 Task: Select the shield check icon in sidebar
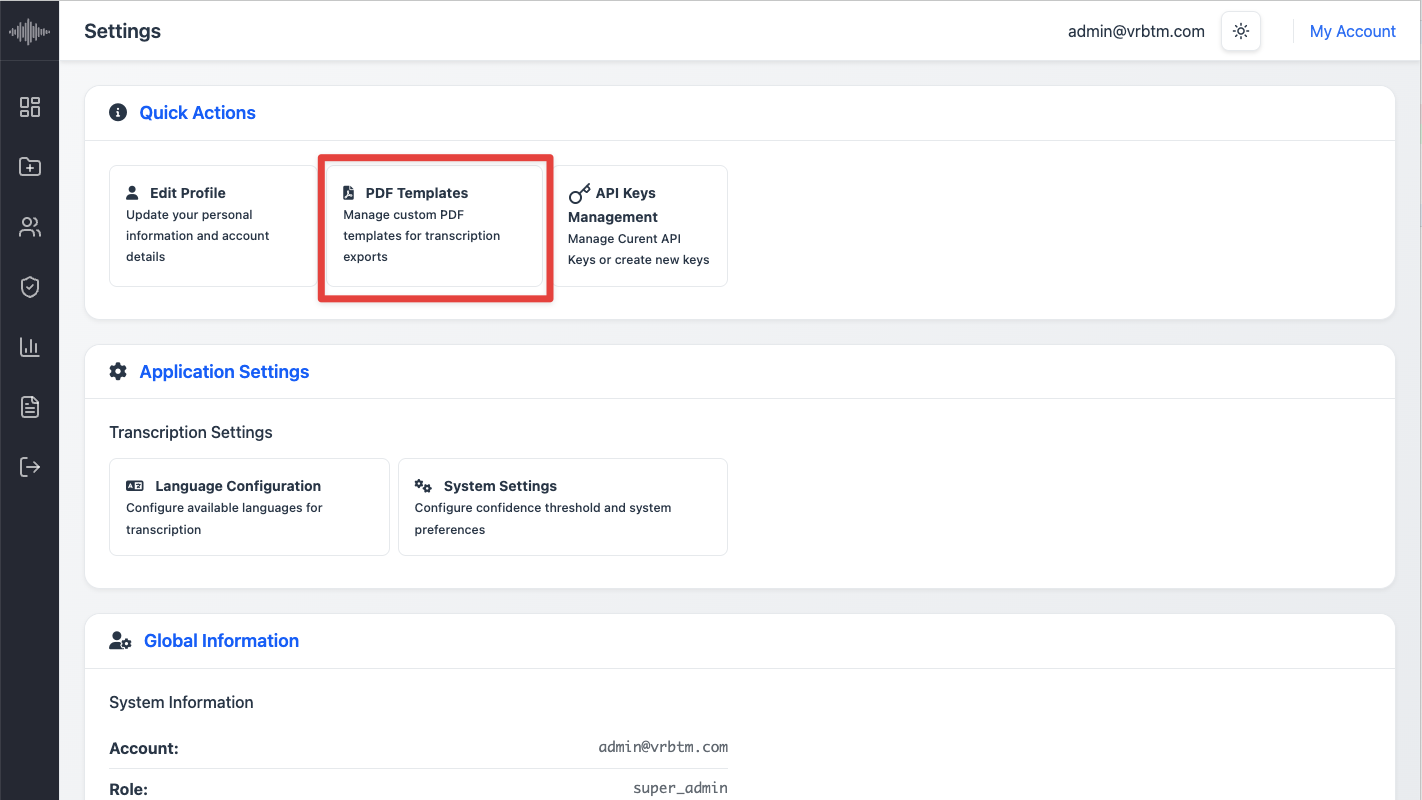30,287
